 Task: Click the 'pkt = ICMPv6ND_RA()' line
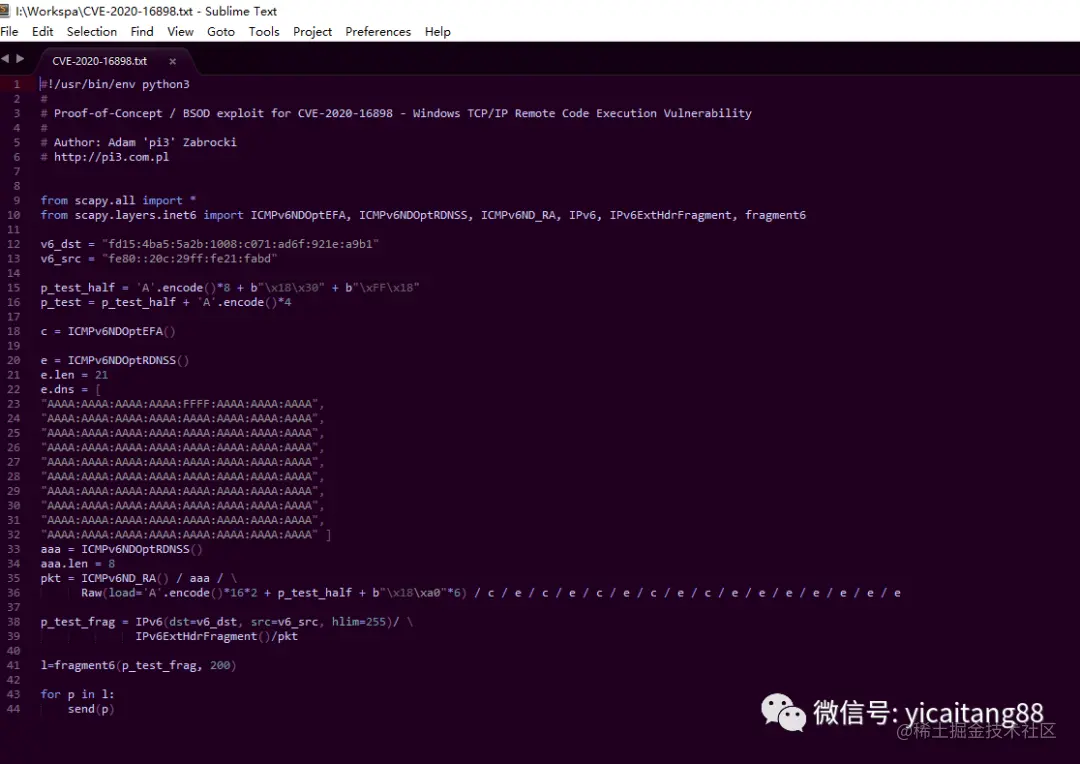tap(138, 578)
